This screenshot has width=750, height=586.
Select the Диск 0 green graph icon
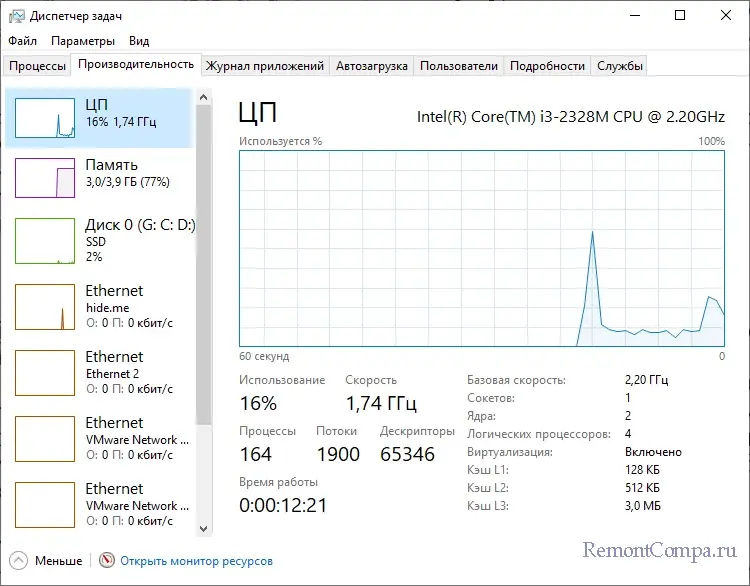coord(46,241)
